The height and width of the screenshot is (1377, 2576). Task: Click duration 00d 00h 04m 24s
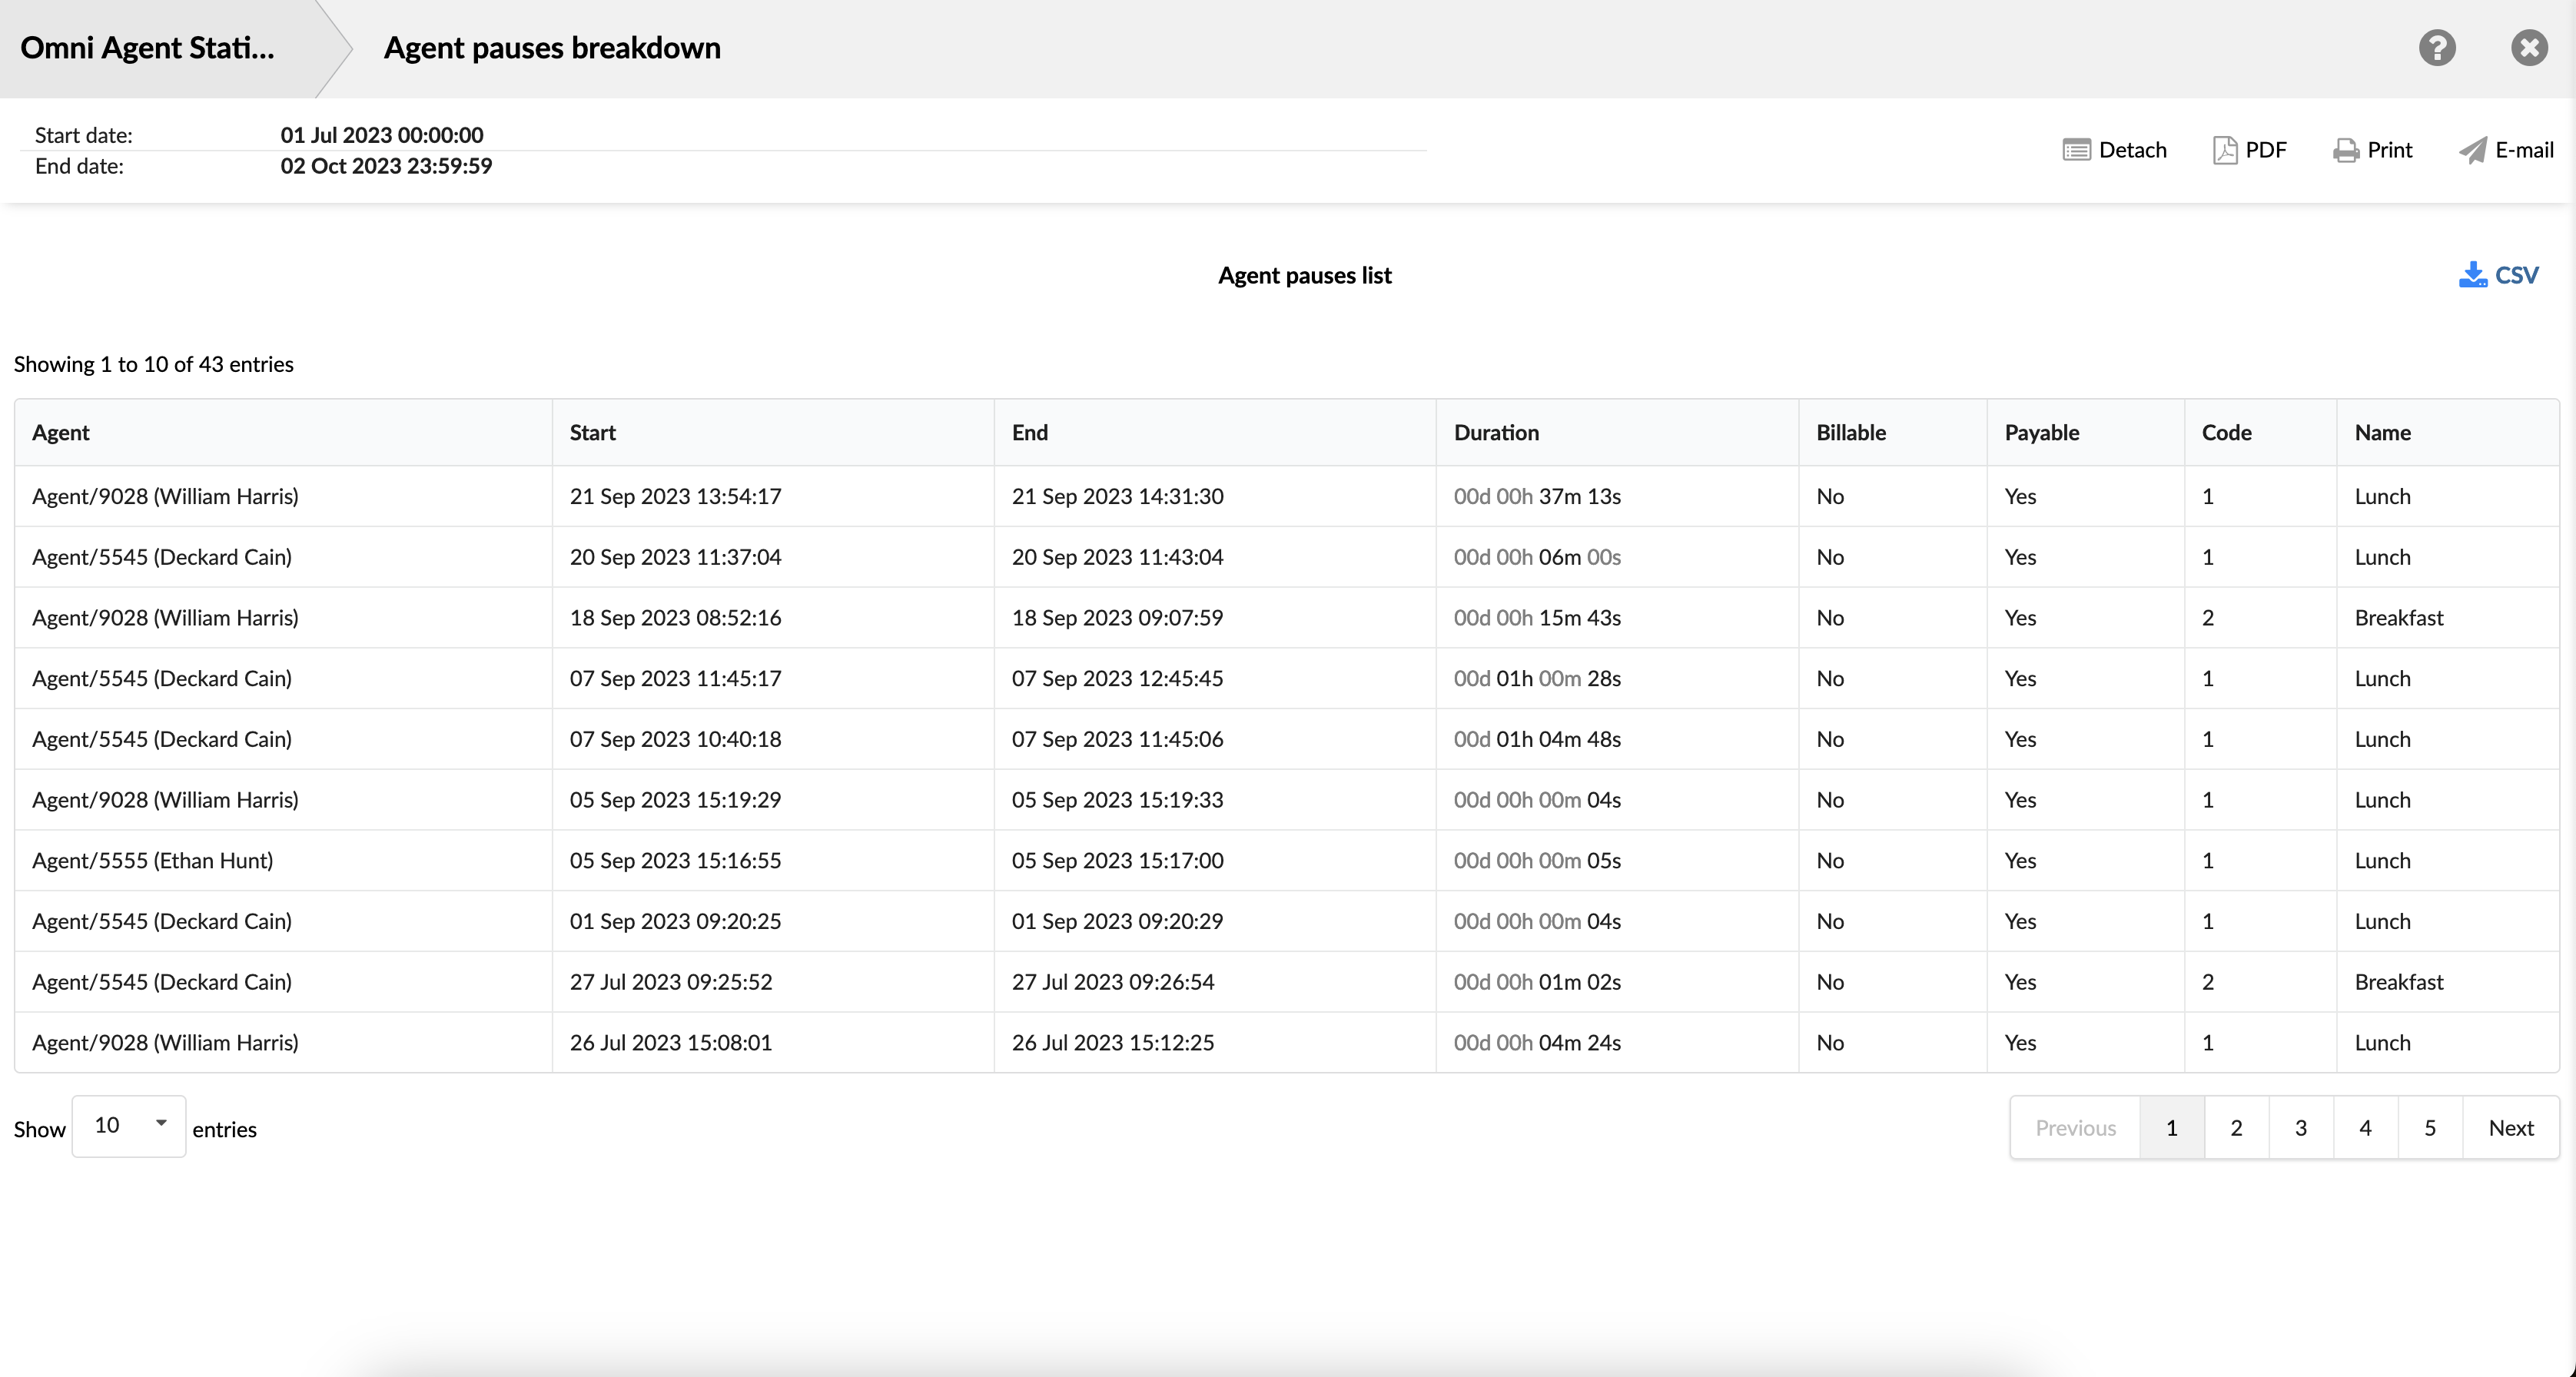click(1537, 1043)
